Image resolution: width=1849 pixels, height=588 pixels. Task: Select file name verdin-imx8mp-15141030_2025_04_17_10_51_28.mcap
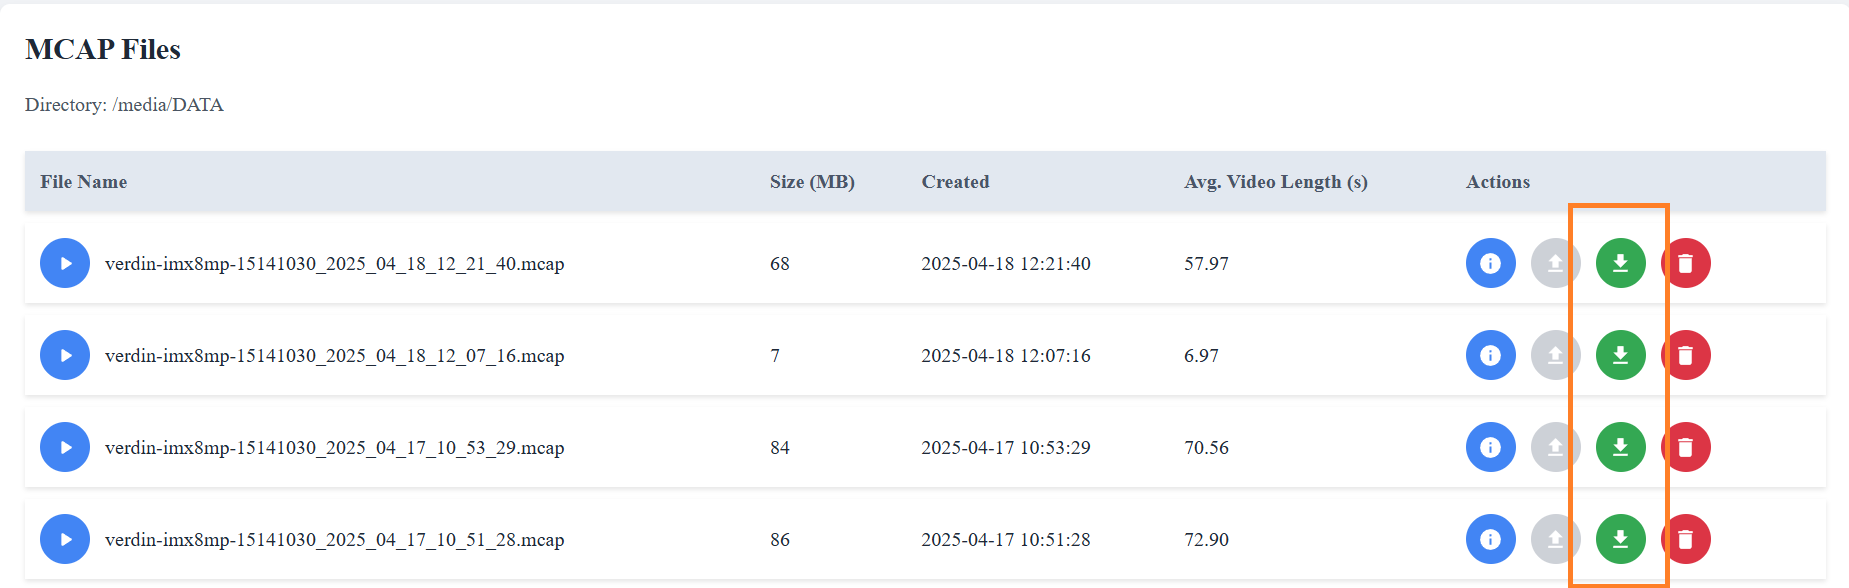point(334,540)
